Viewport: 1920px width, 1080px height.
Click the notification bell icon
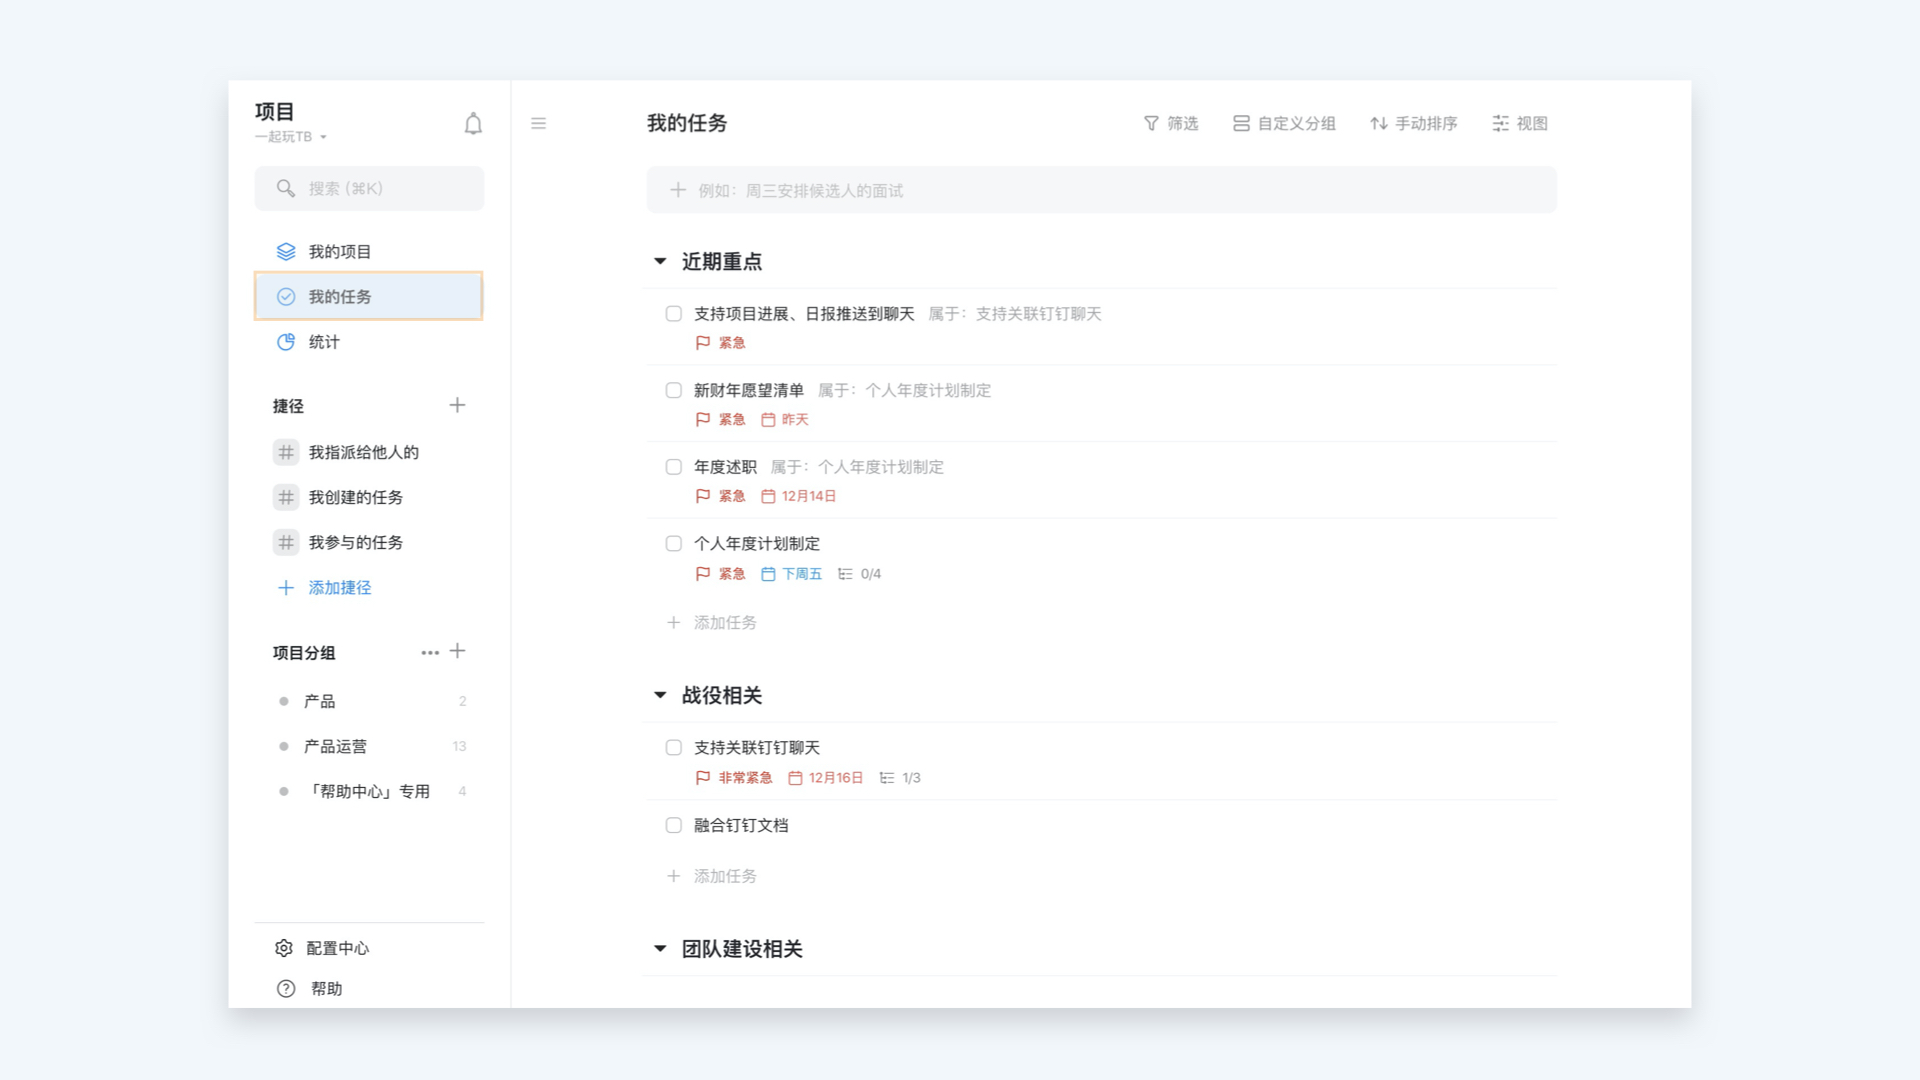click(x=473, y=124)
